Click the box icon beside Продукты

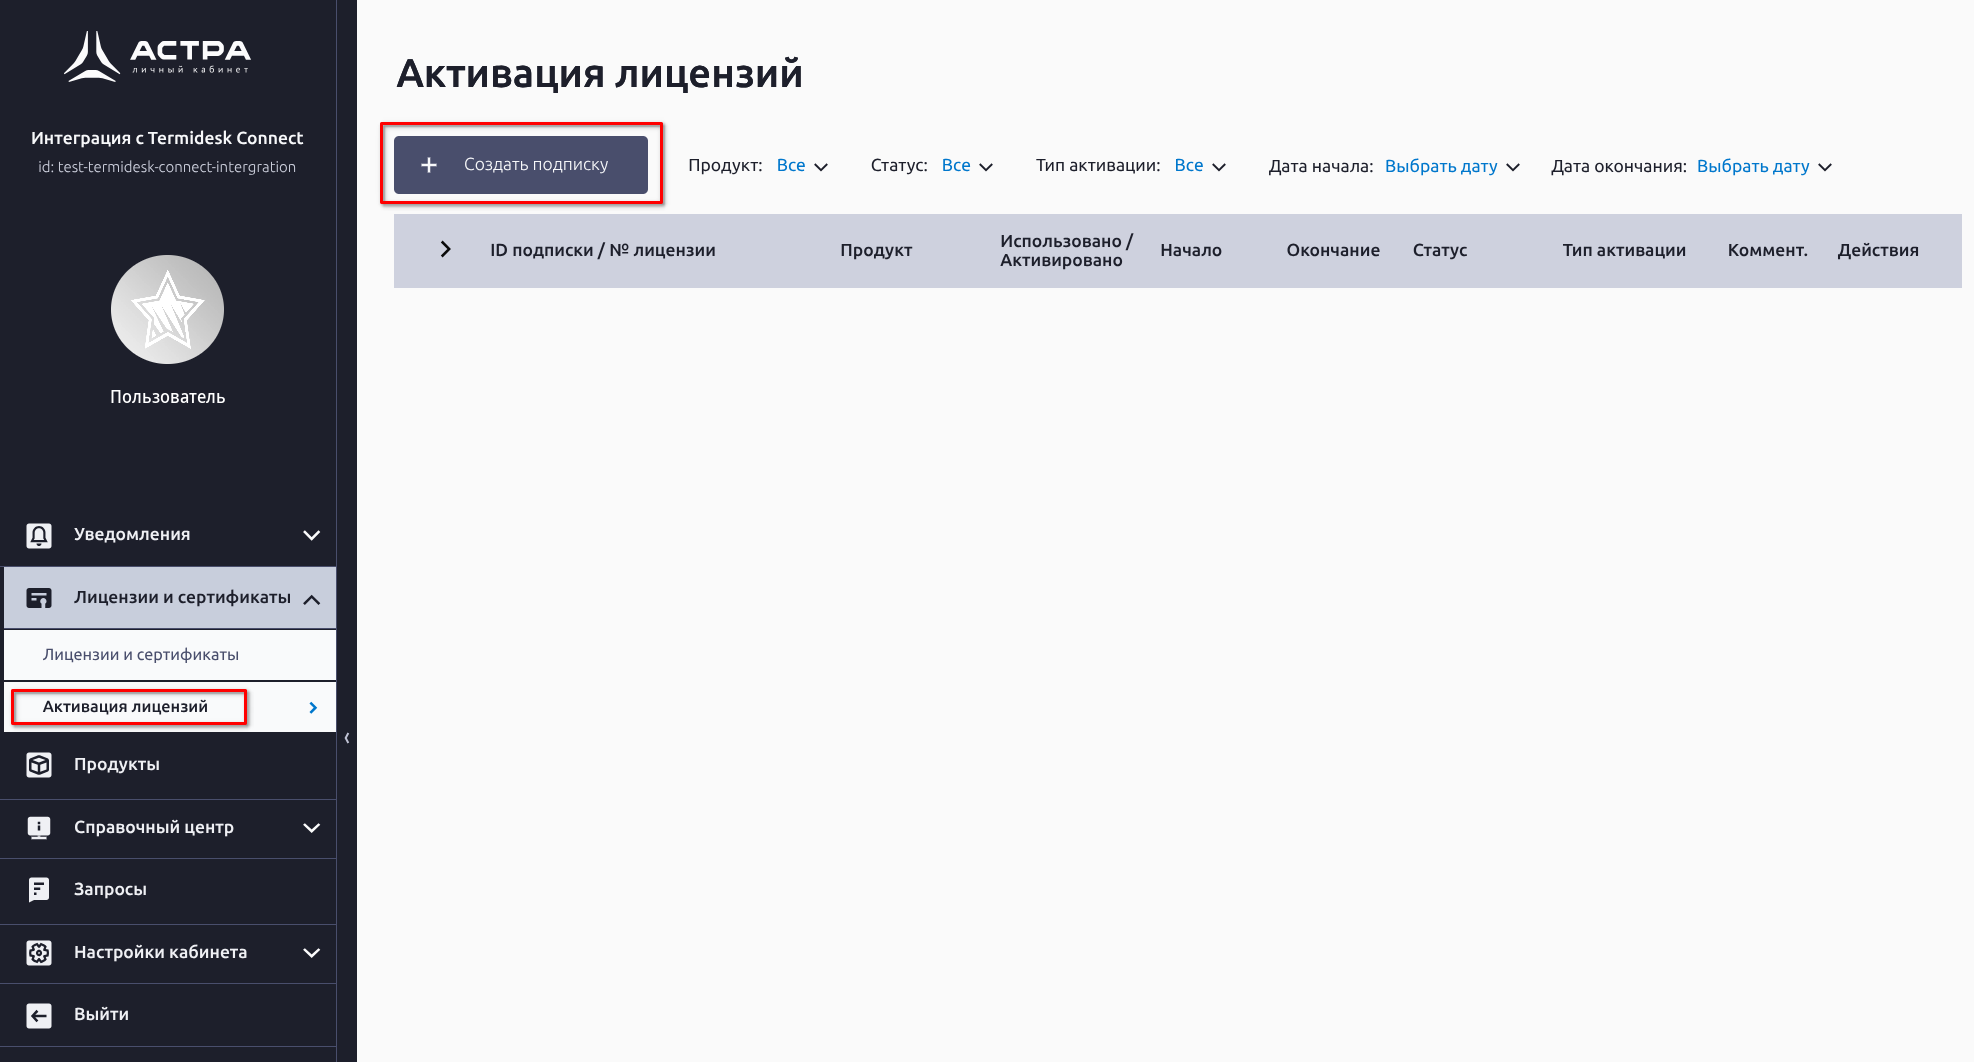[x=39, y=765]
